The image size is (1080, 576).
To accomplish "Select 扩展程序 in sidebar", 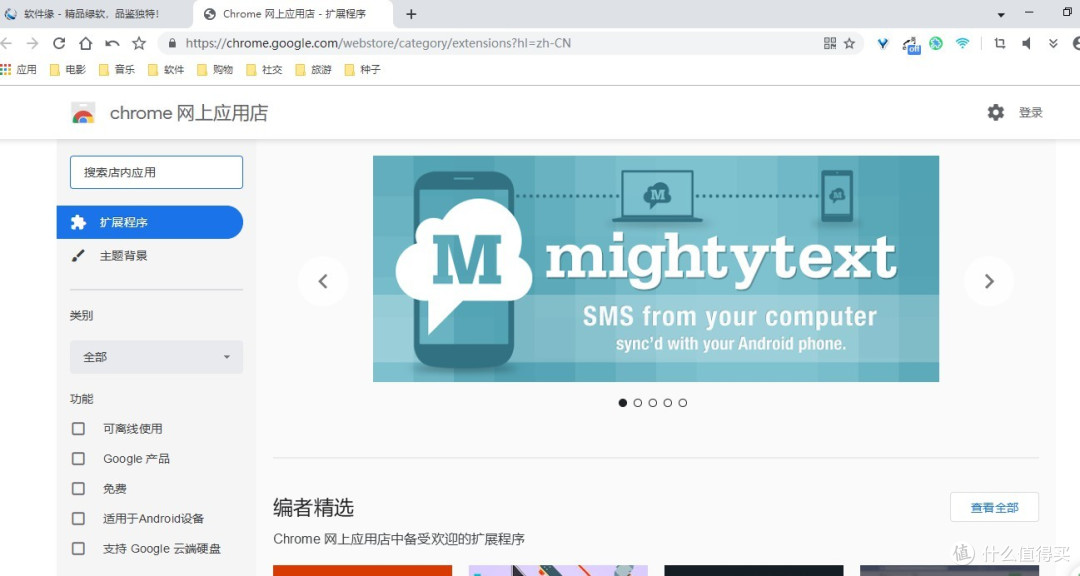I will pyautogui.click(x=149, y=223).
